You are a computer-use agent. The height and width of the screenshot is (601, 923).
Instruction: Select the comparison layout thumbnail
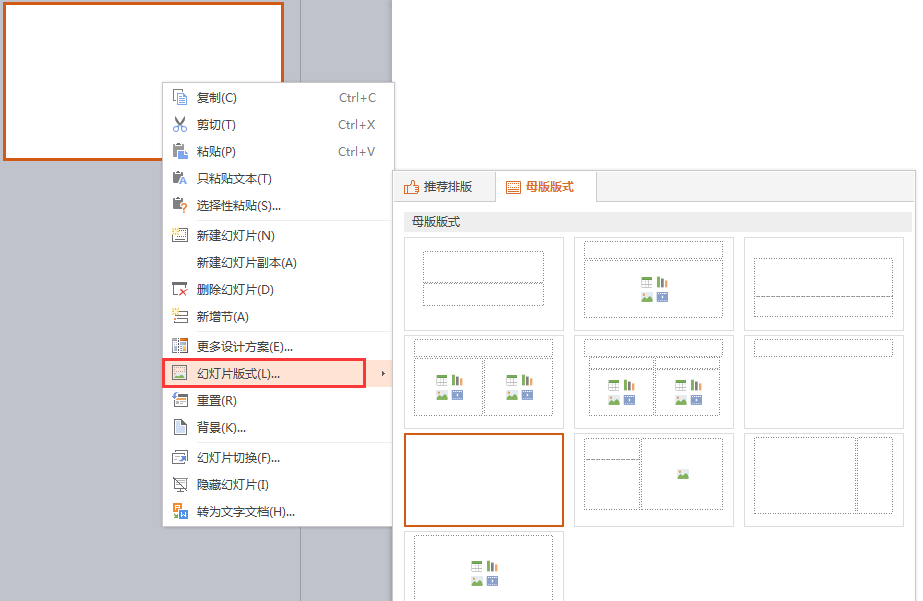click(x=653, y=382)
